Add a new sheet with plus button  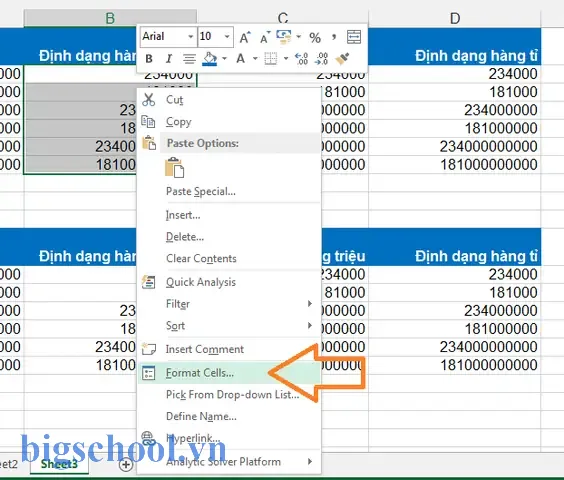click(x=126, y=465)
